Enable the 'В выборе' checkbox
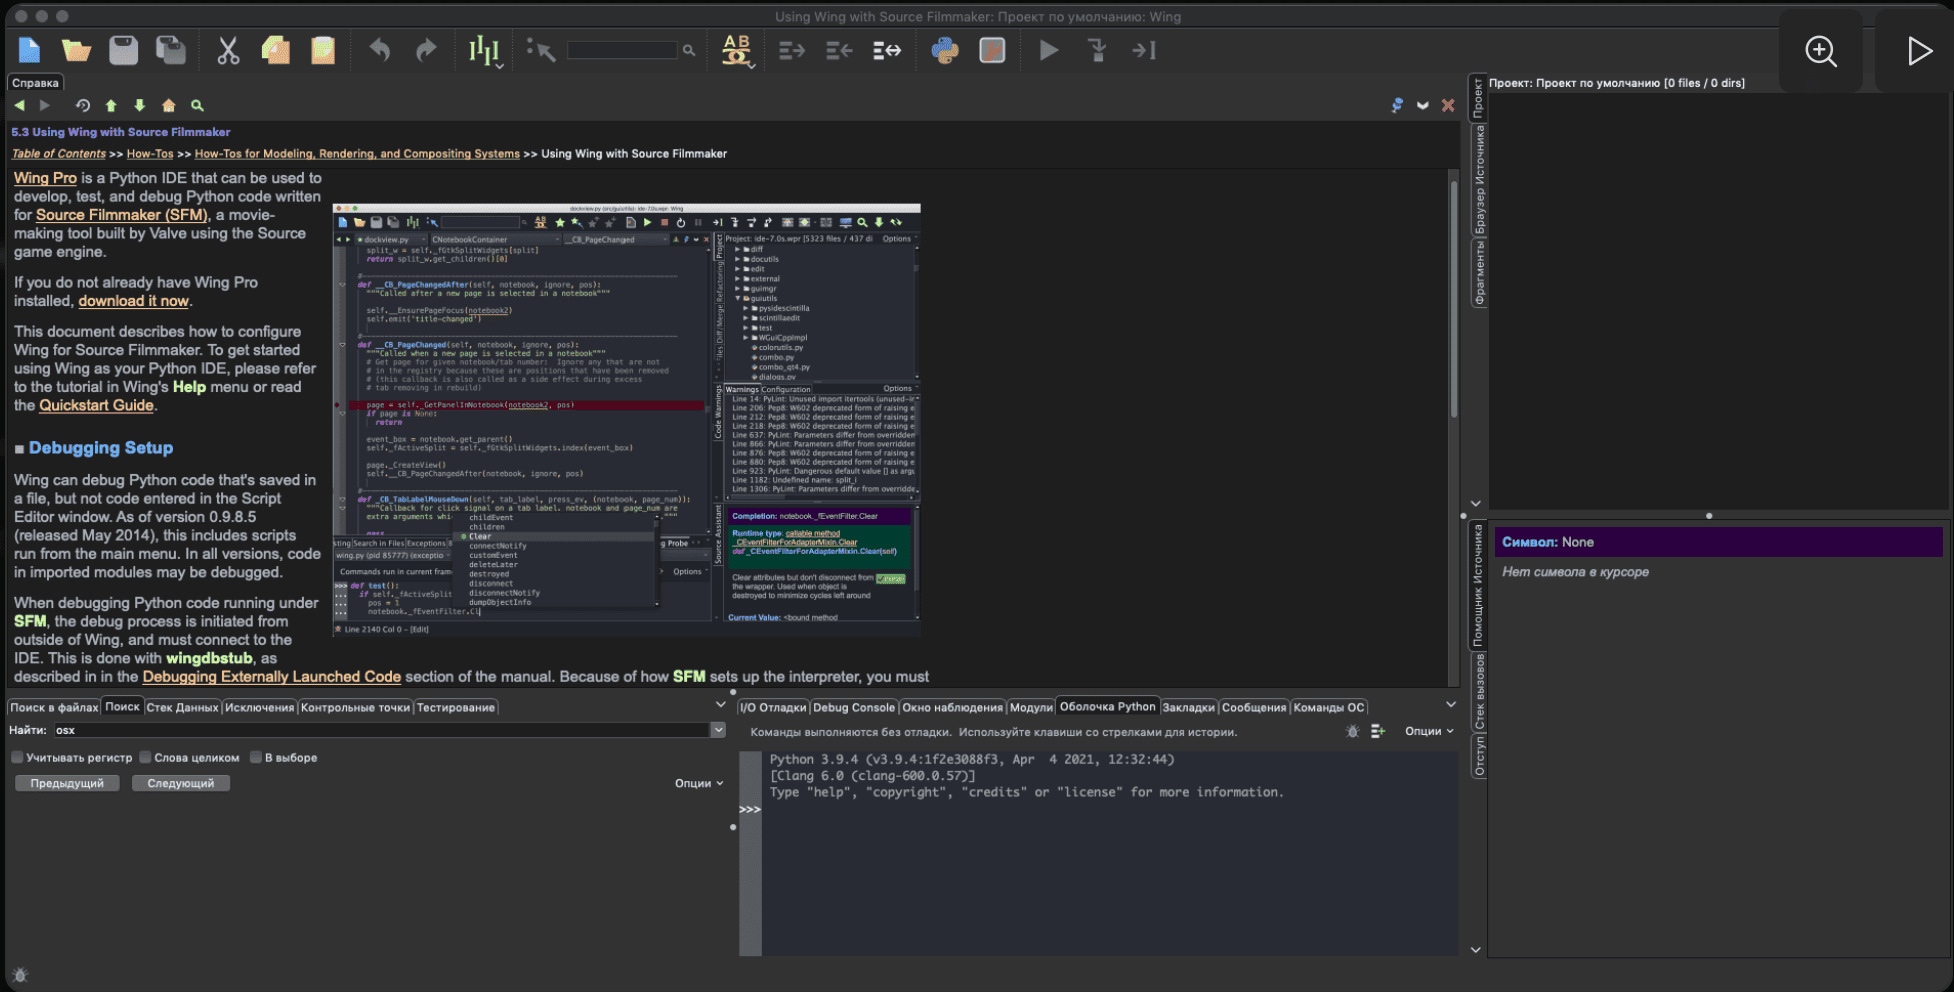The height and width of the screenshot is (992, 1954). (255, 757)
